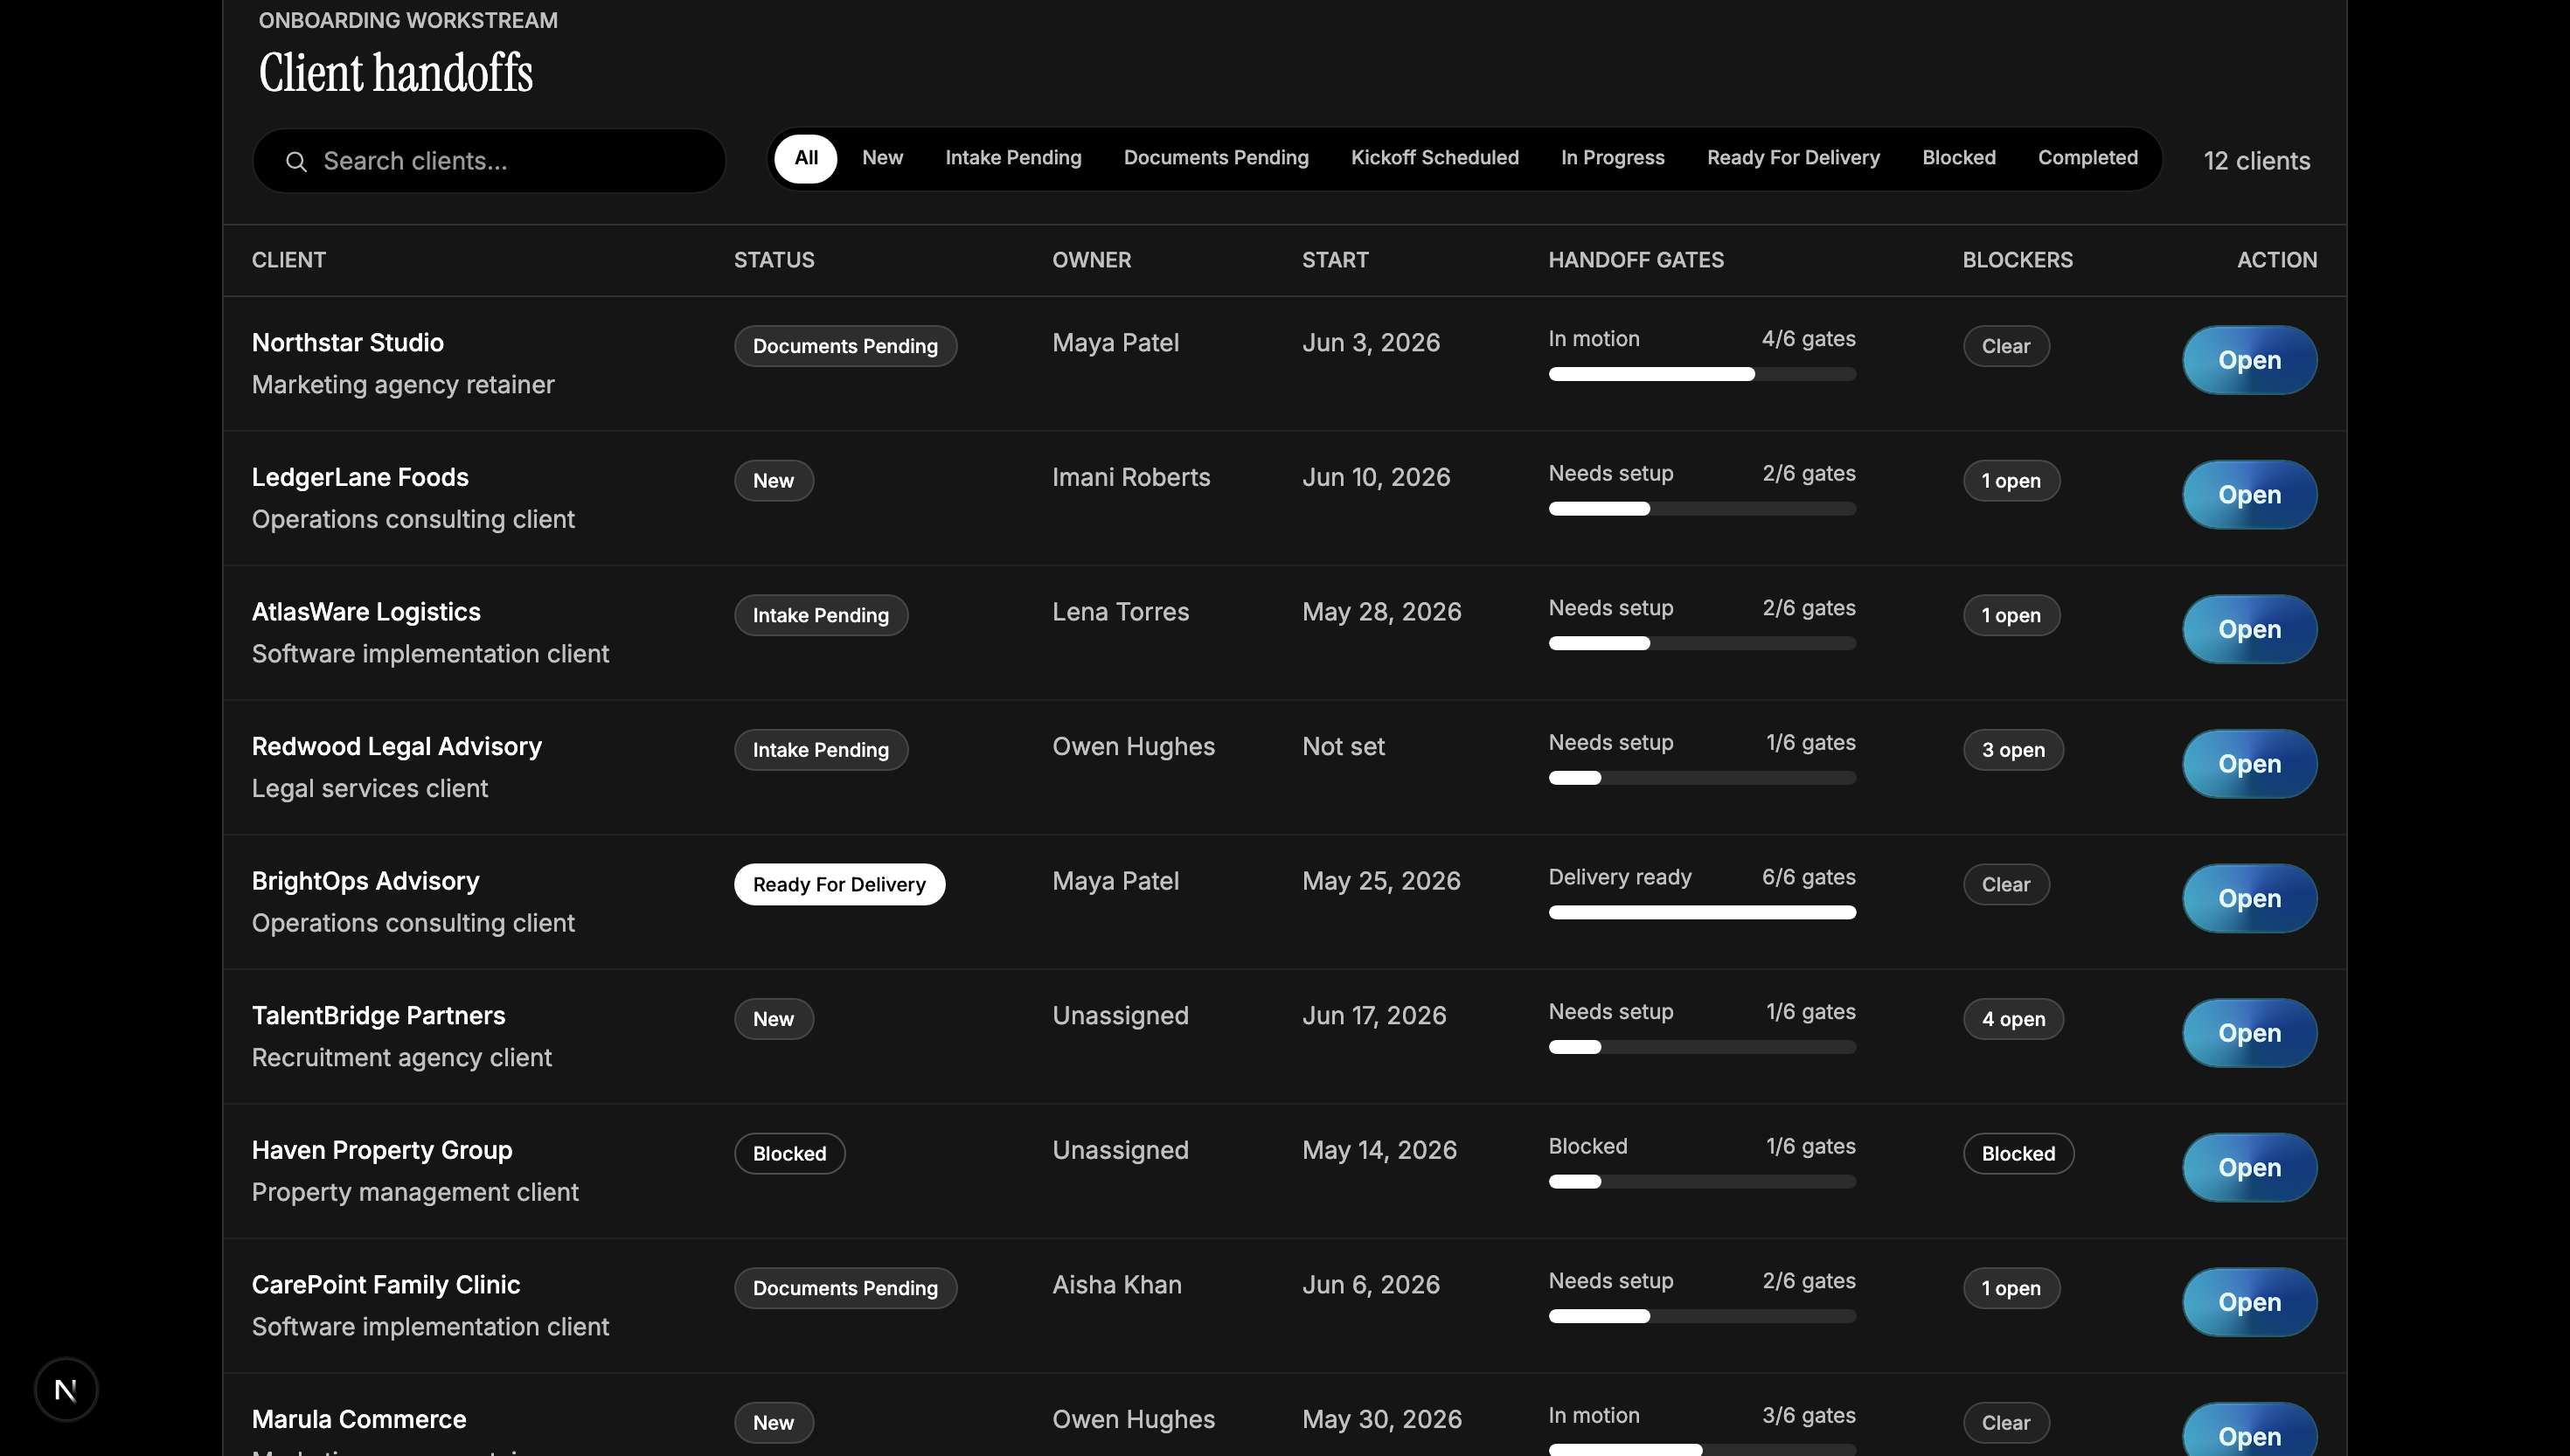Switch to the Completed filter
This screenshot has height=1456, width=2570.
click(x=2087, y=158)
